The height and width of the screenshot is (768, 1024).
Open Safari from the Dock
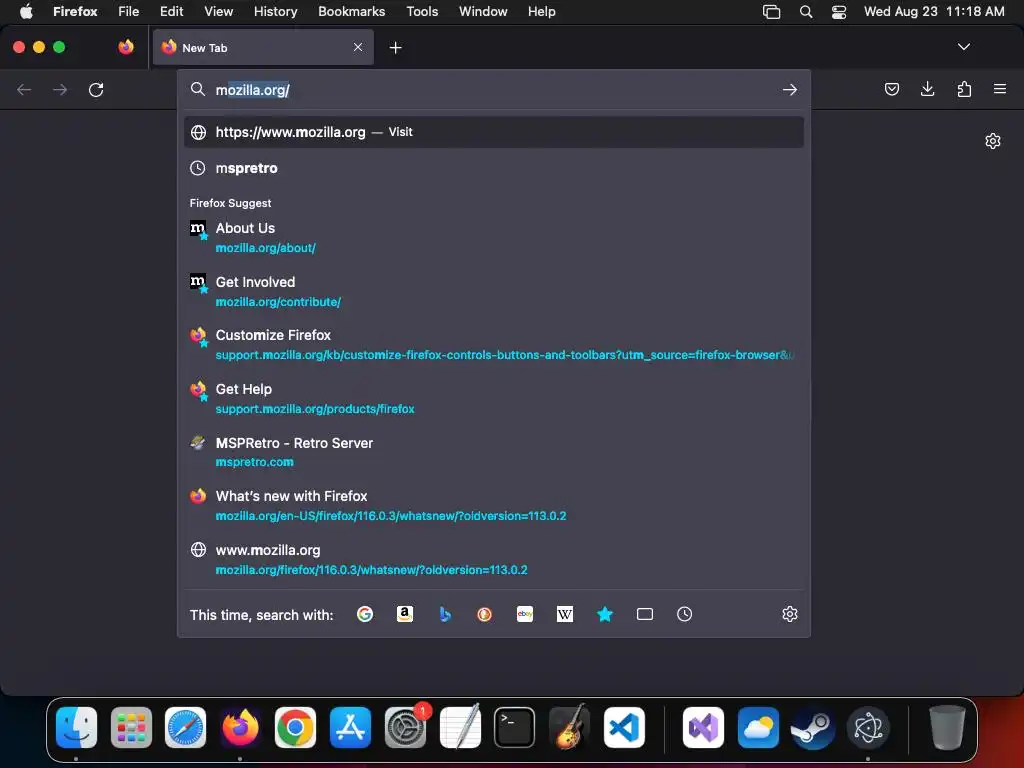point(185,727)
